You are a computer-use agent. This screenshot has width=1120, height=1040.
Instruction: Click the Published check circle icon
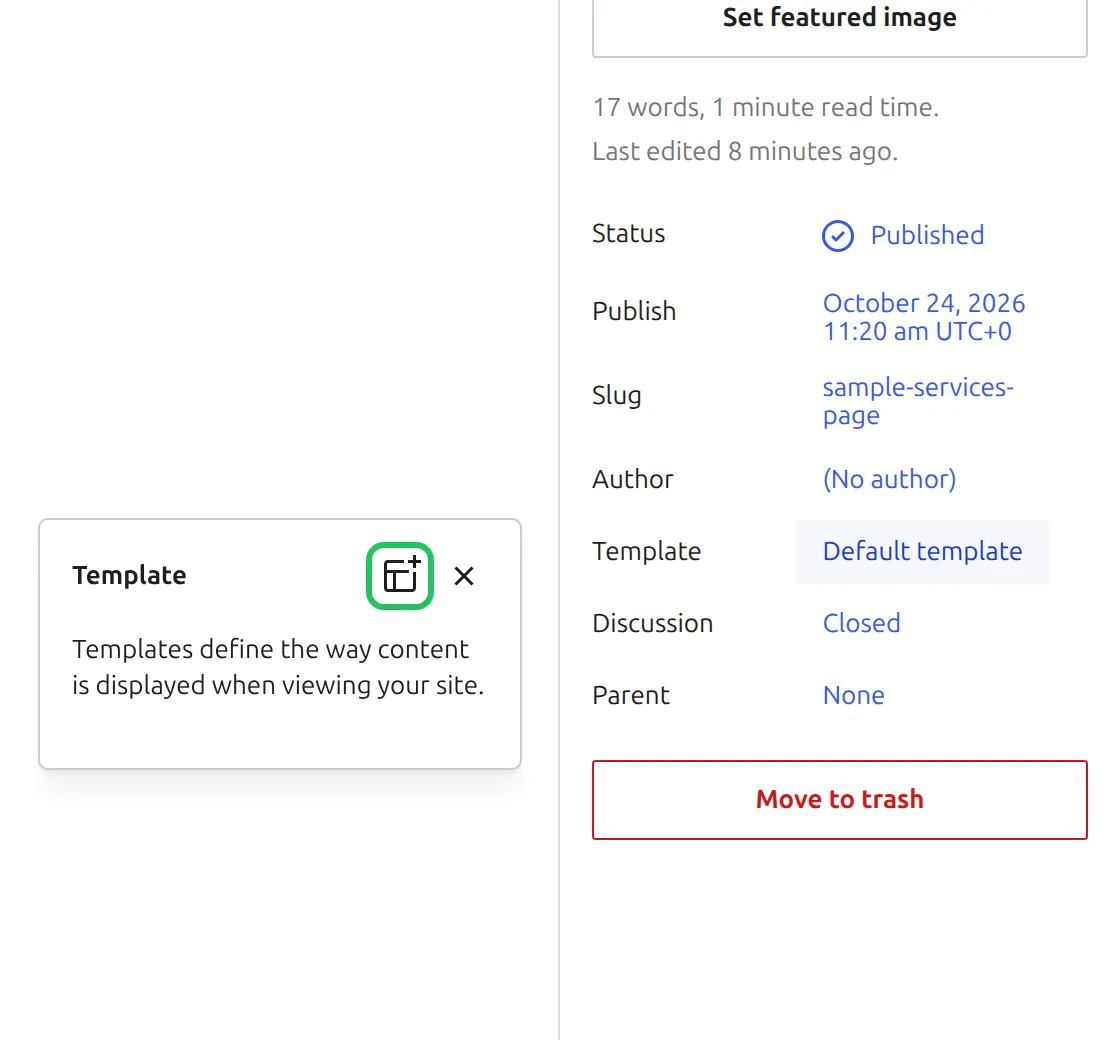(837, 236)
